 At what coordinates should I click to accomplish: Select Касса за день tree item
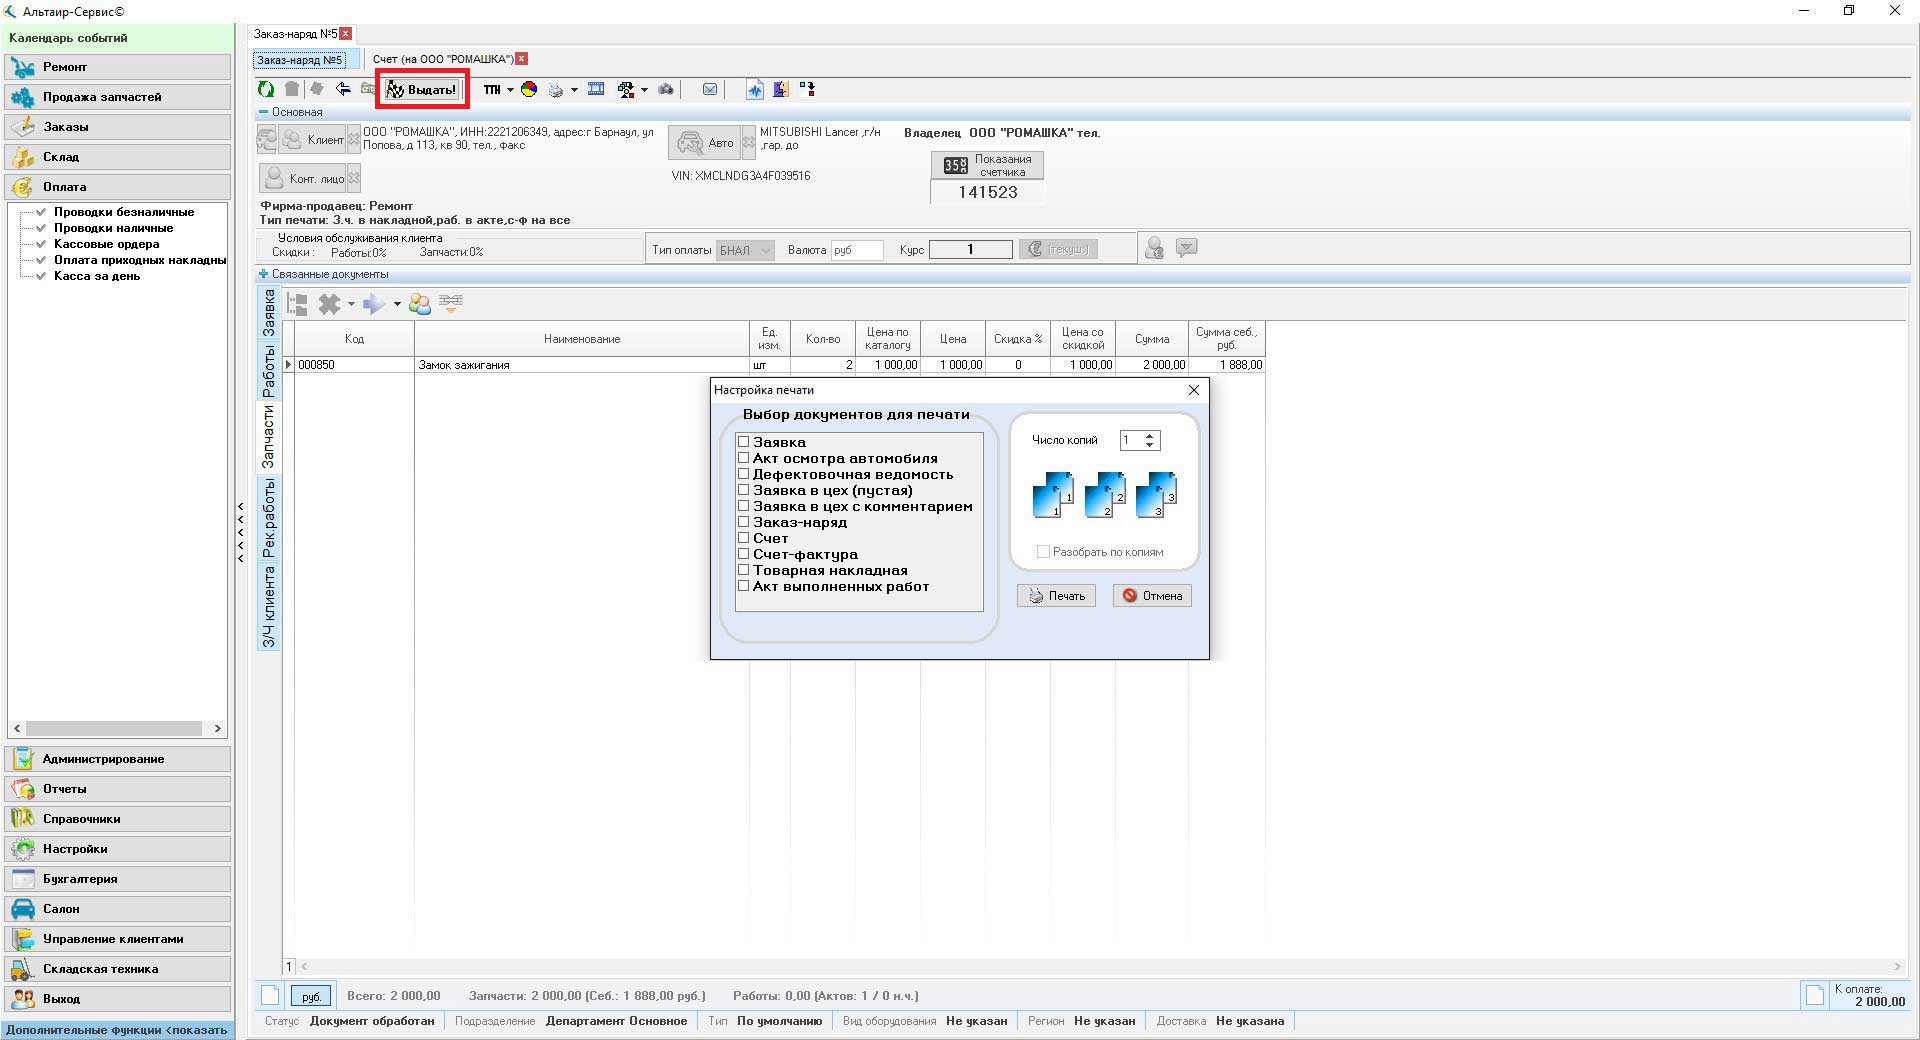pyautogui.click(x=97, y=276)
